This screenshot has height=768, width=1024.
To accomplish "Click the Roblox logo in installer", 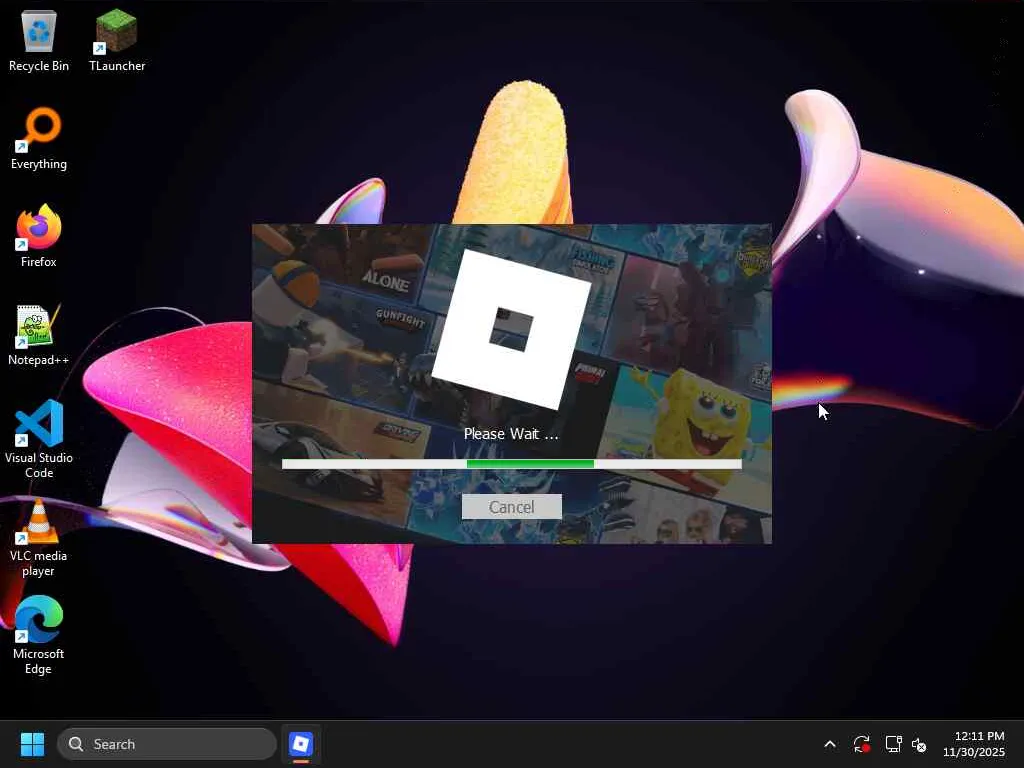I will tap(511, 330).
